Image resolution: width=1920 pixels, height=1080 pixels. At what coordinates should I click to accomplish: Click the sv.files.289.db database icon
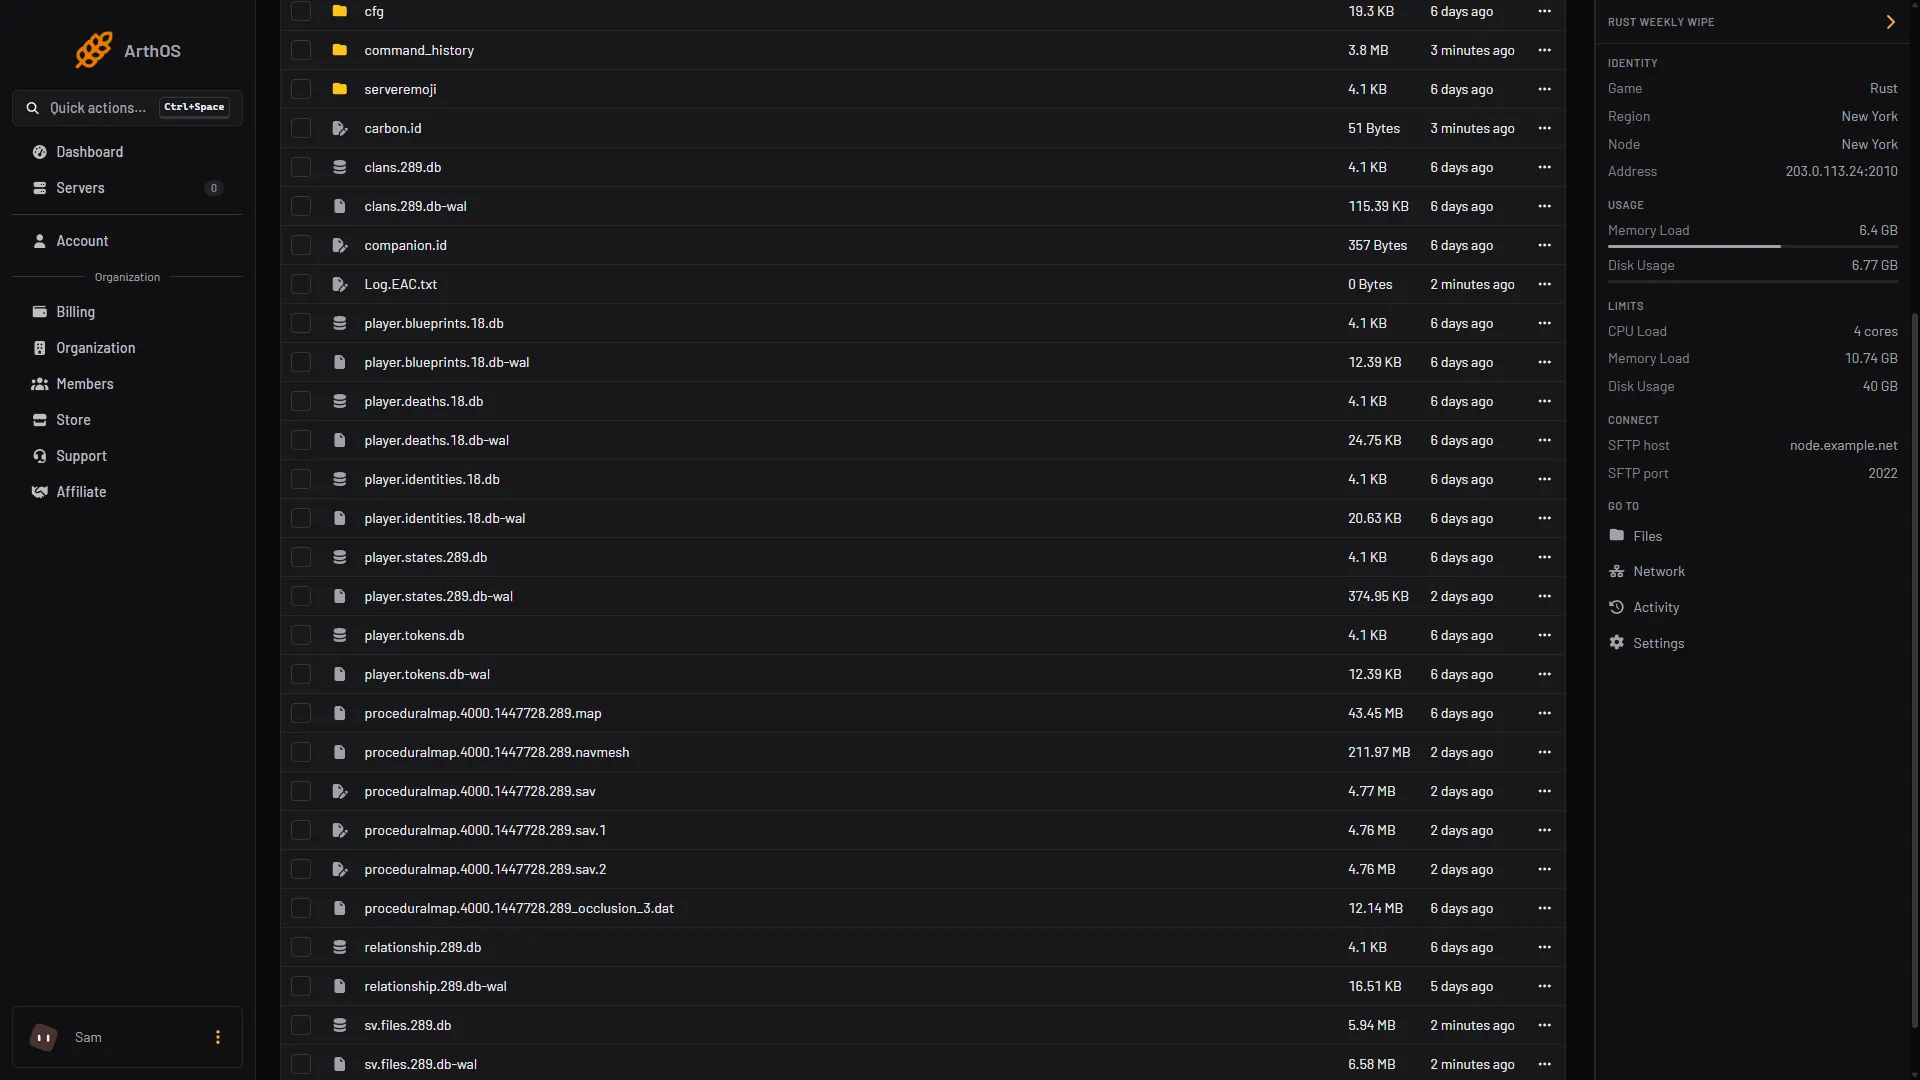pyautogui.click(x=340, y=1025)
